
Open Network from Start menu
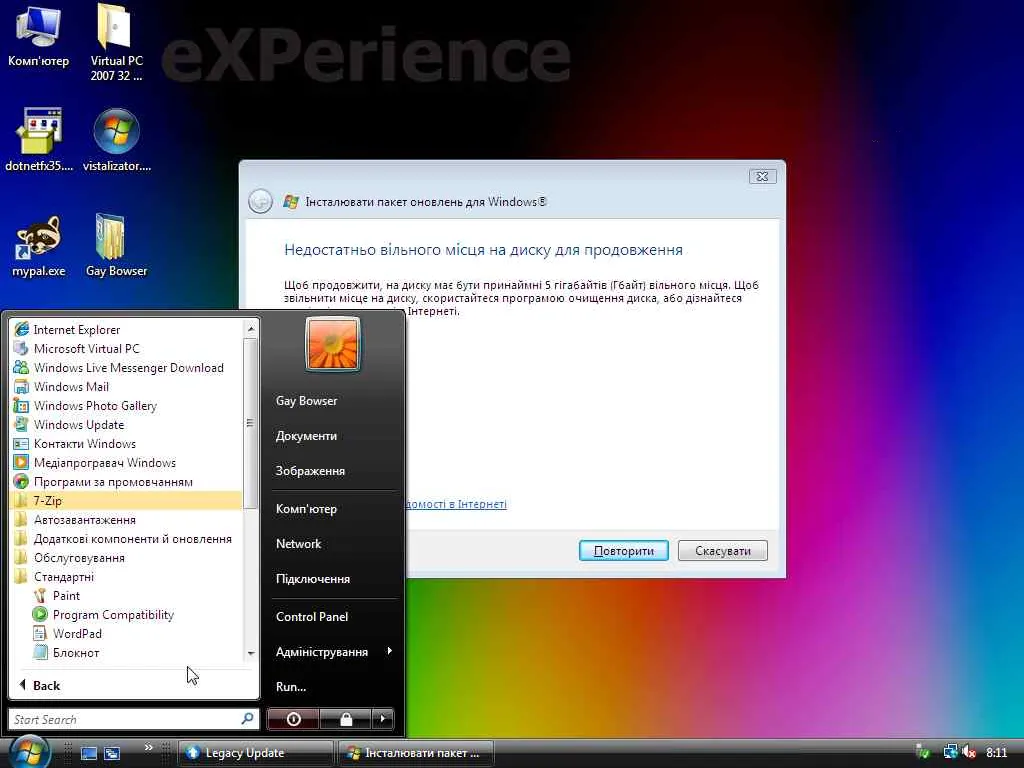(x=333, y=544)
